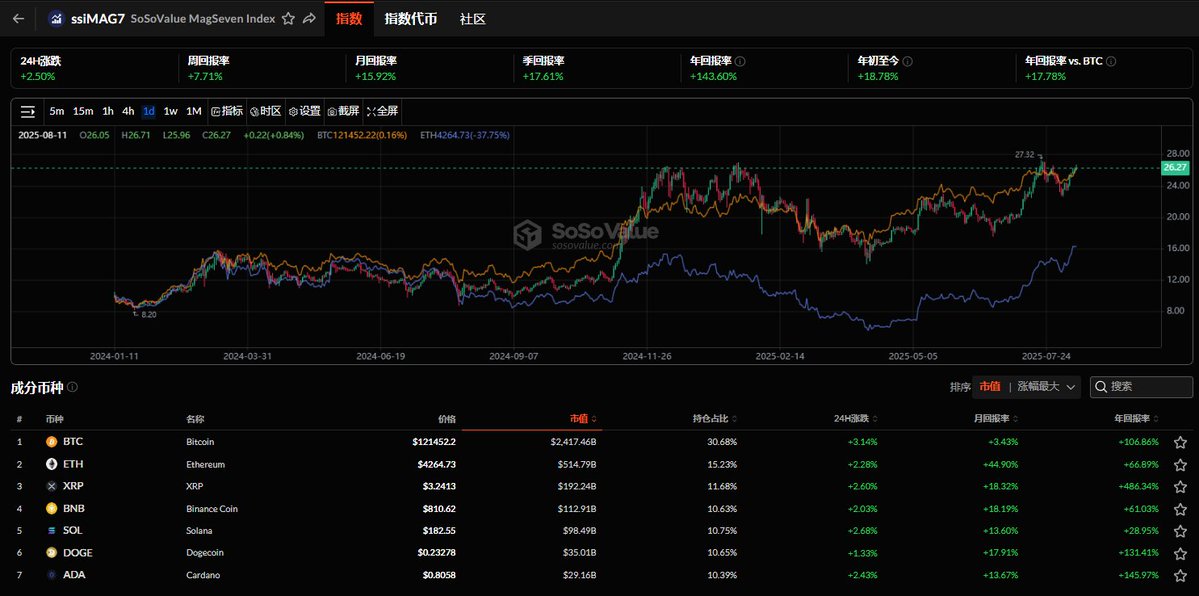Open the 设置 chart settings
Image resolution: width=1199 pixels, height=596 pixels.
[x=304, y=111]
